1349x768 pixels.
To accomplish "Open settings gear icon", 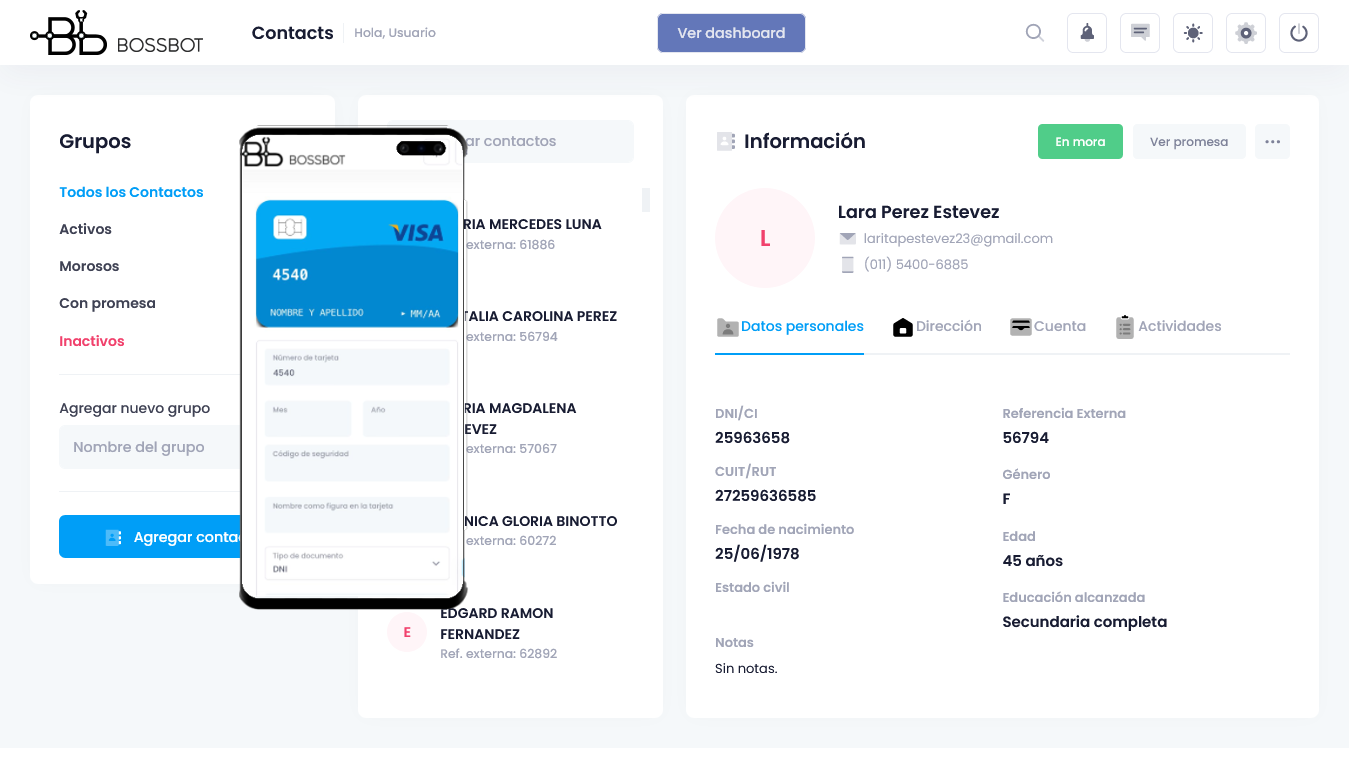I will [1246, 33].
